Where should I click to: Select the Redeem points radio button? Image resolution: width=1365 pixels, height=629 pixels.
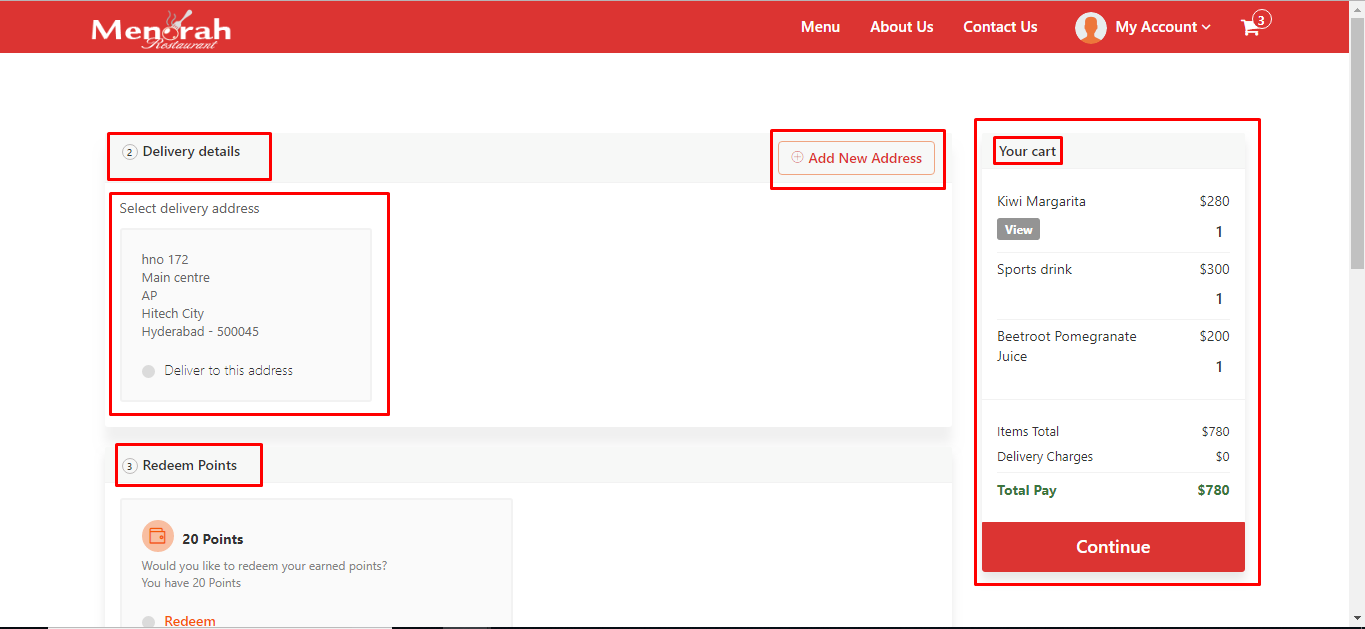pos(149,621)
